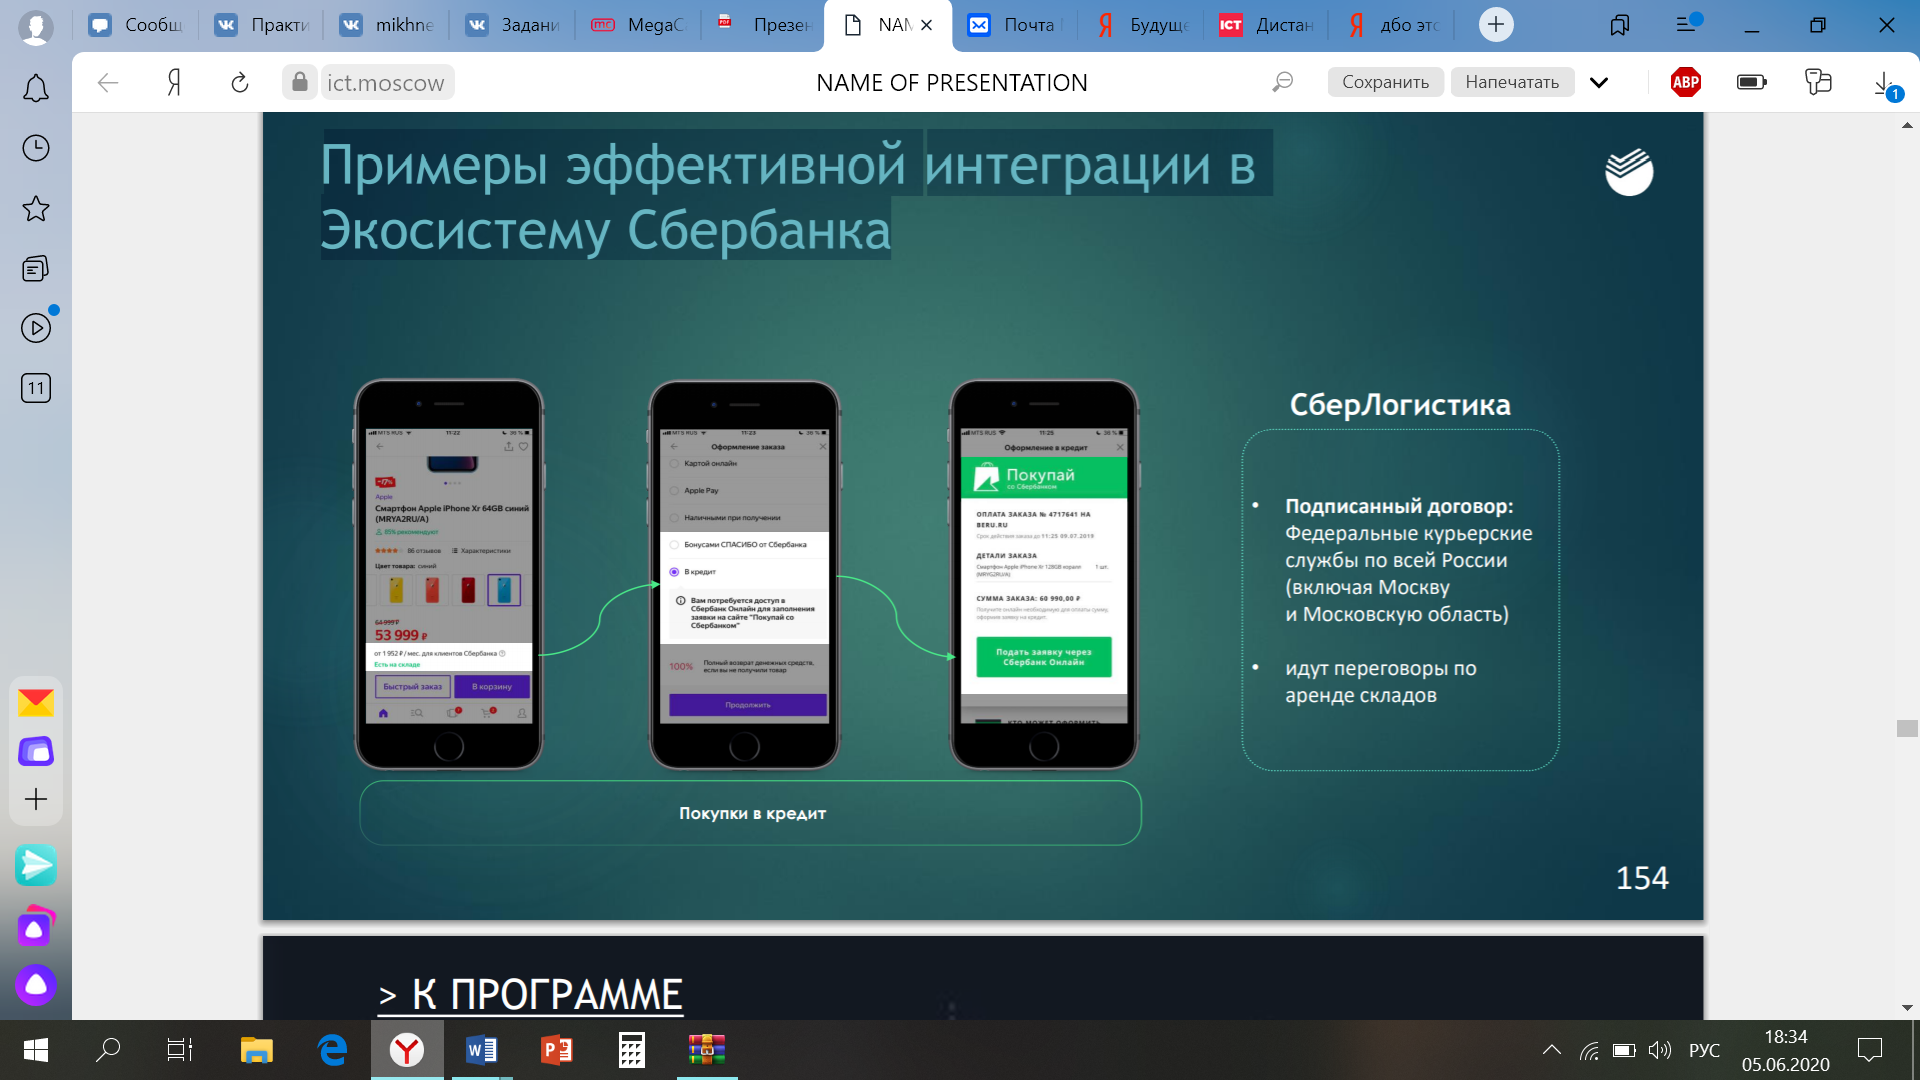This screenshot has height=1080, width=1920.
Task: Click the scroll up arrow
Action: pos(1907,126)
